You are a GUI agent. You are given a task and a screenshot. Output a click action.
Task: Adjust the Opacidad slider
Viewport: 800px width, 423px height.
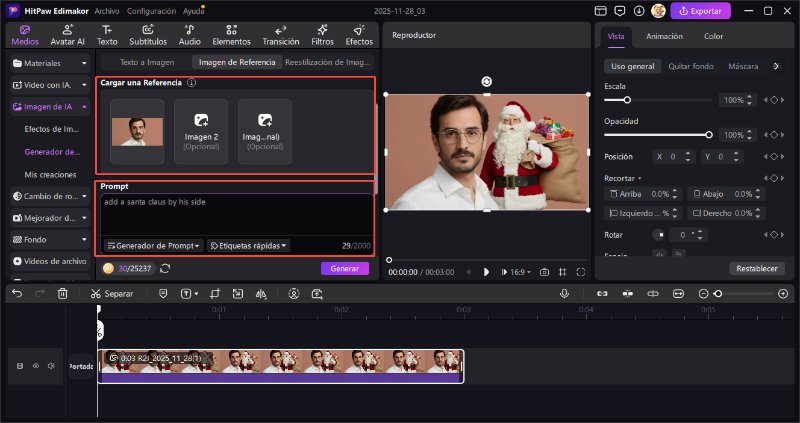click(x=658, y=135)
